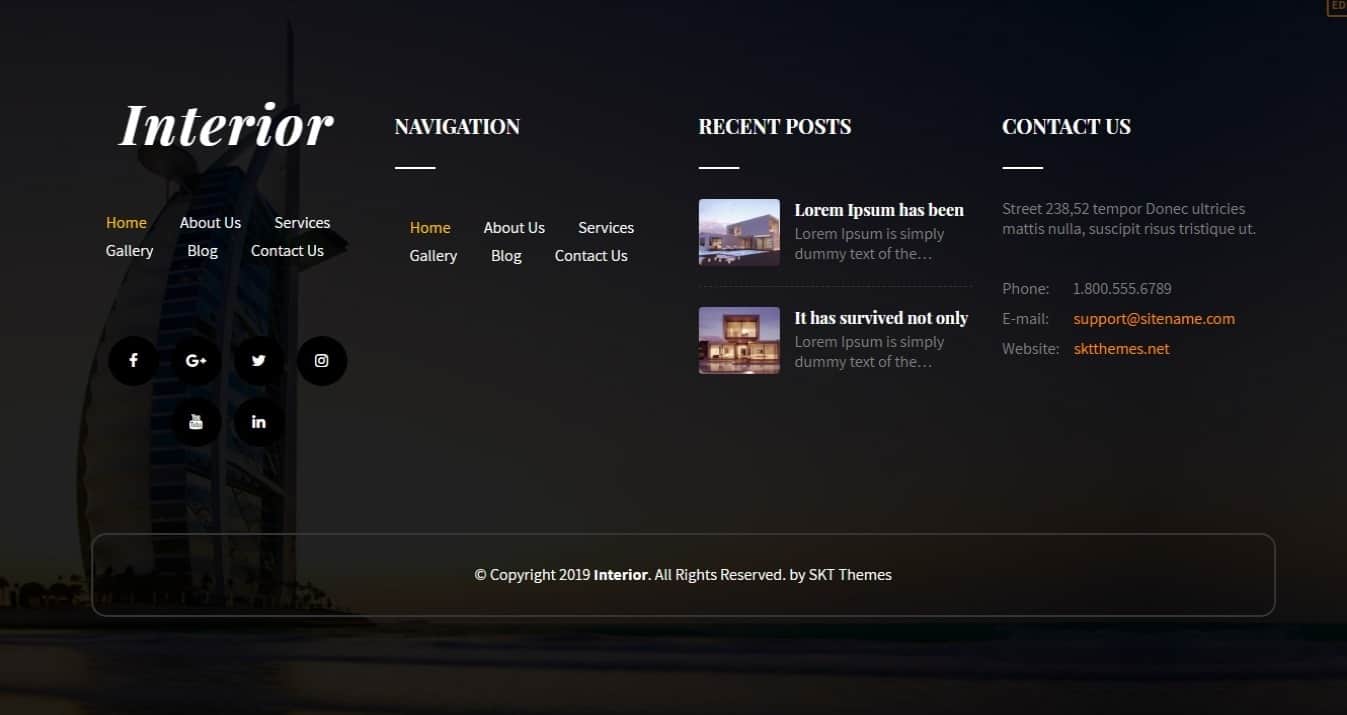Open the illuminated house post thumbnail
This screenshot has height=715, width=1347.
[x=739, y=340]
